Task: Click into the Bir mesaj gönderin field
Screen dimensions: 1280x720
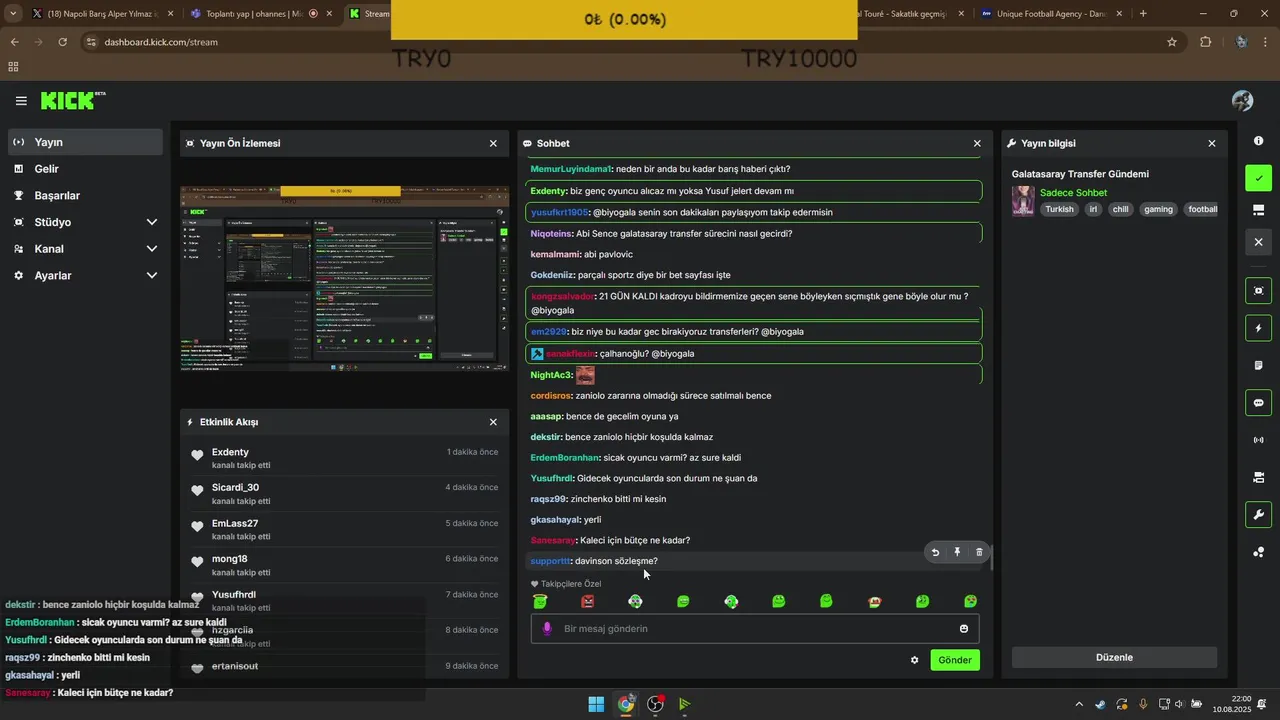Action: pos(755,629)
